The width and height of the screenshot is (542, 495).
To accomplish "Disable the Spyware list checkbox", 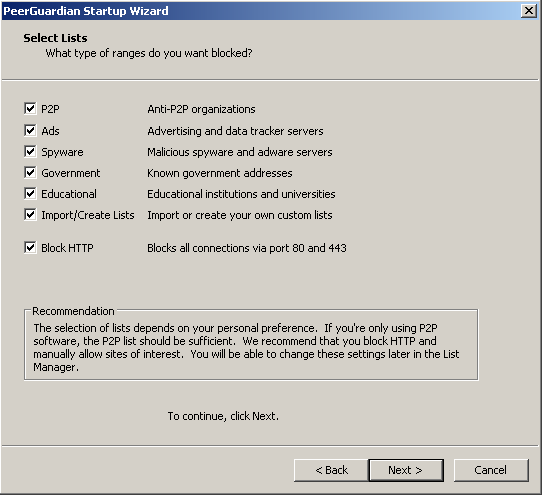I will tap(30, 151).
